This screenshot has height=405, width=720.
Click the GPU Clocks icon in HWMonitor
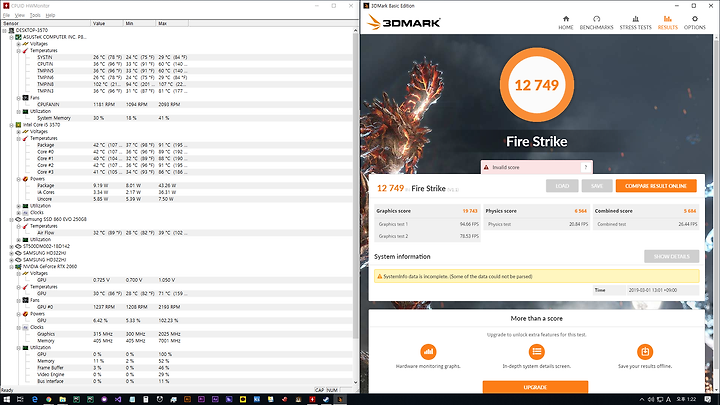[x=25, y=327]
